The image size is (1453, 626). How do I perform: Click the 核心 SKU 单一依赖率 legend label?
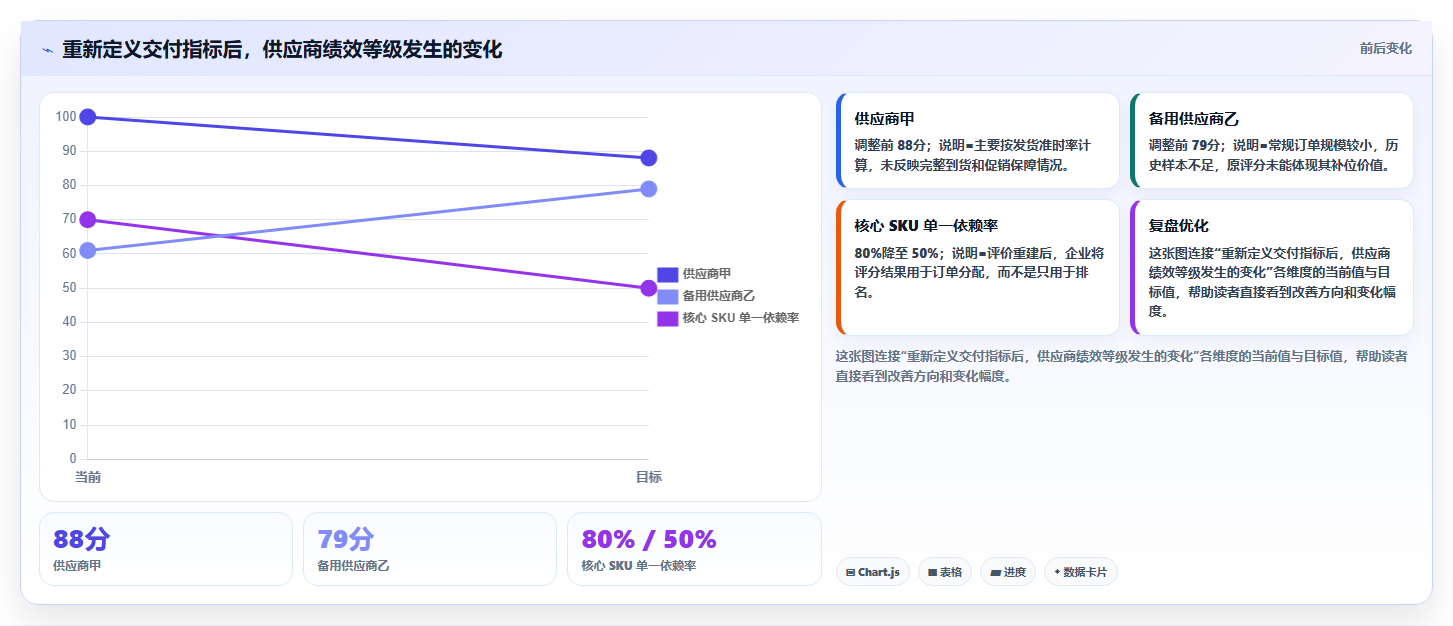coord(741,318)
